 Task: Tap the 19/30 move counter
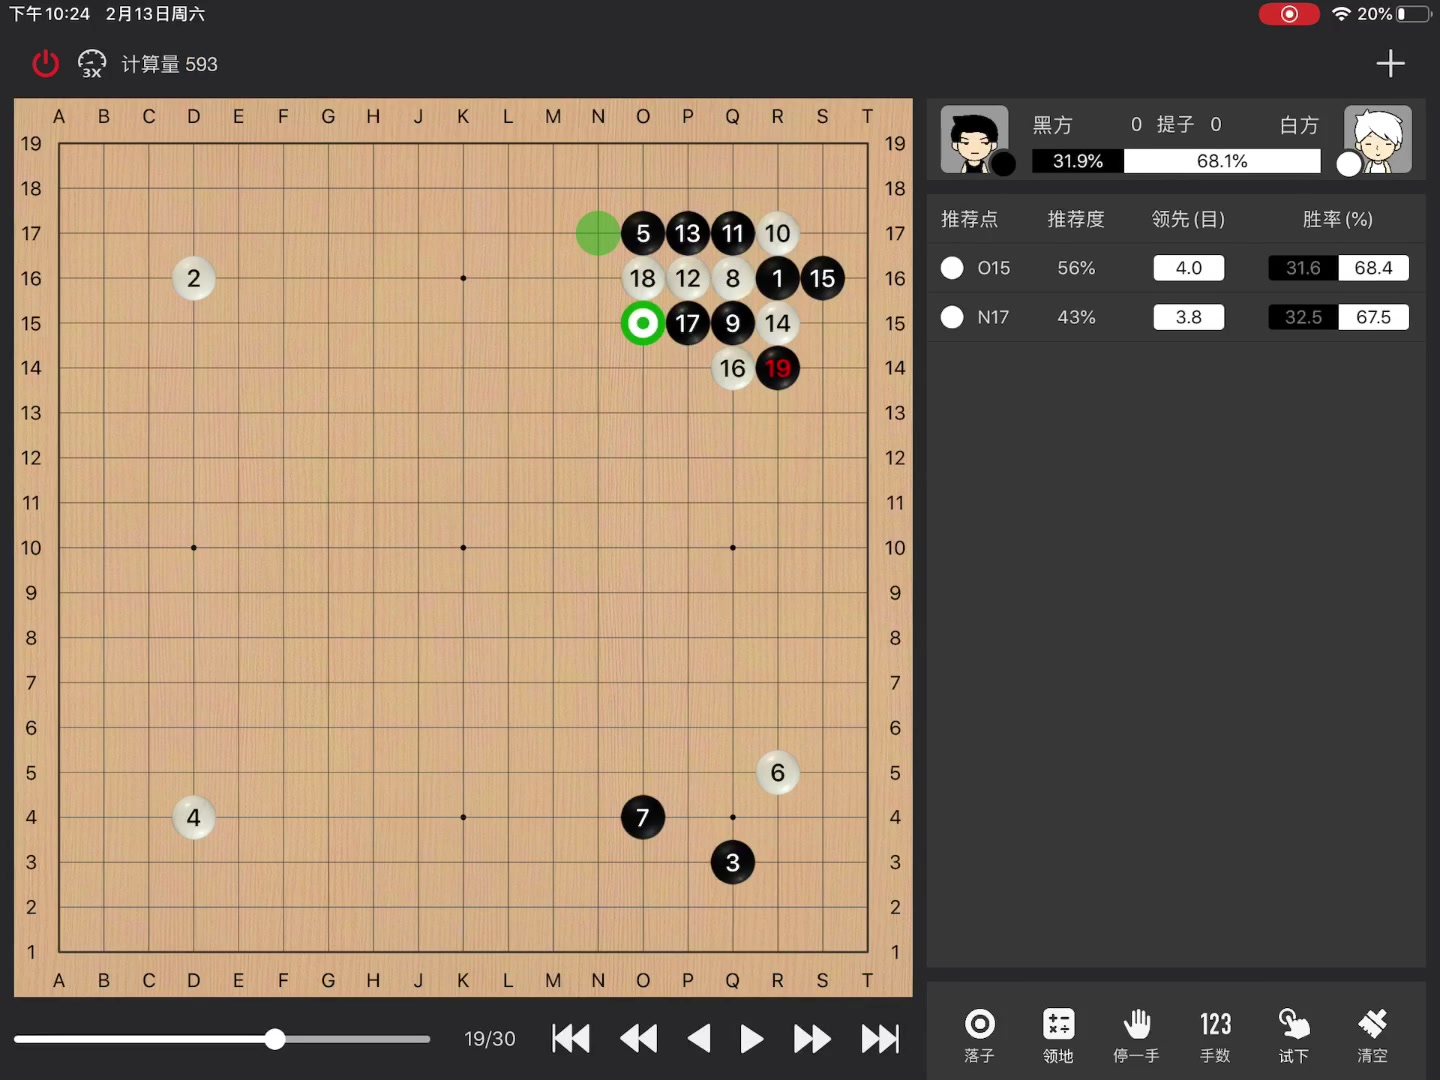click(490, 1039)
